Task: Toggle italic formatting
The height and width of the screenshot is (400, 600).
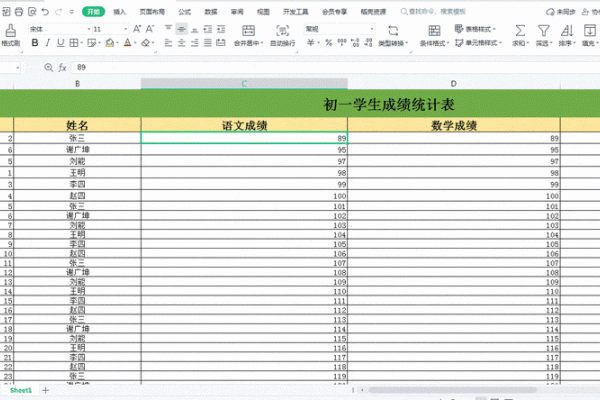Action: (x=48, y=43)
